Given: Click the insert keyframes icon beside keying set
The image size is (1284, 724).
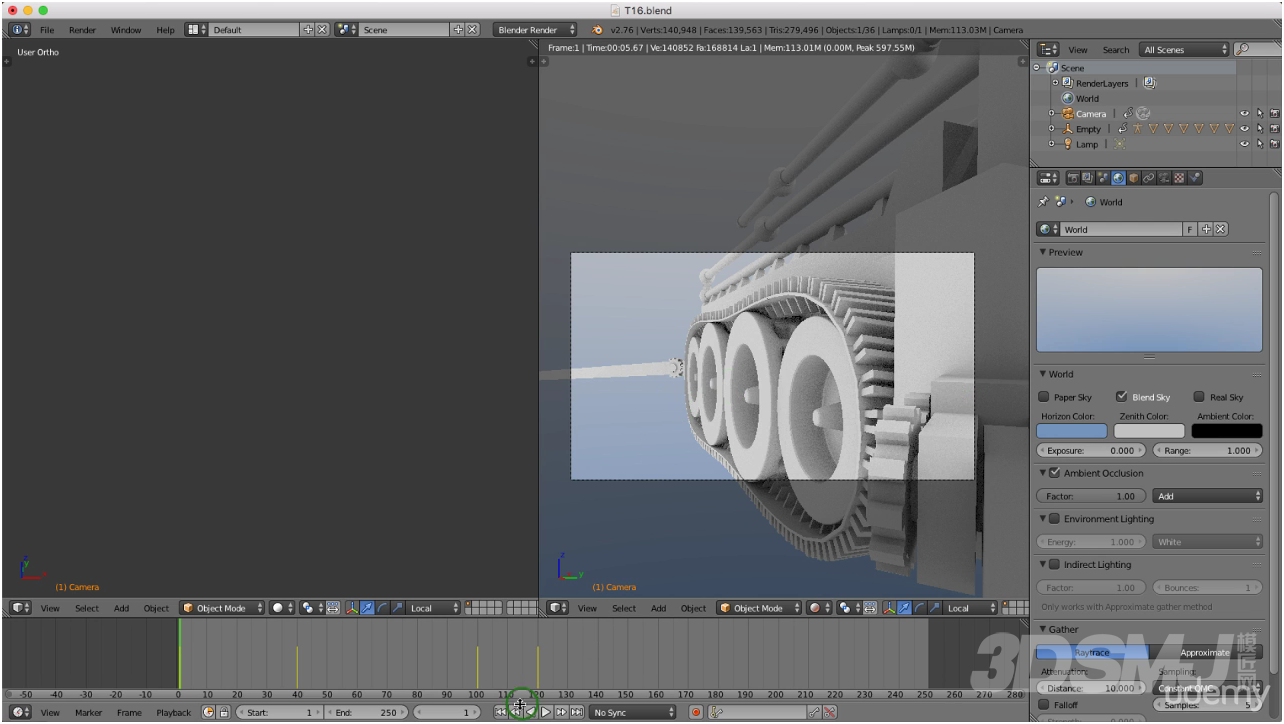Looking at the screenshot, I should (x=814, y=712).
